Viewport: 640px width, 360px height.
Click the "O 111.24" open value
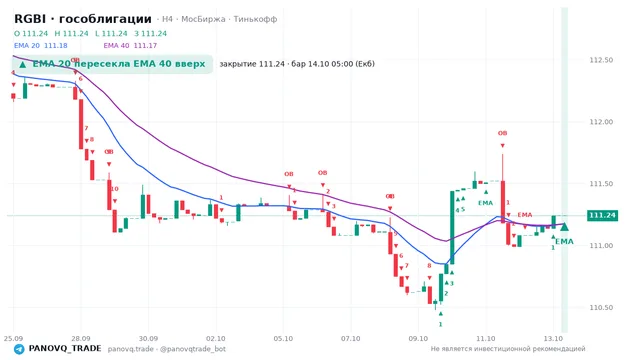click(31, 33)
